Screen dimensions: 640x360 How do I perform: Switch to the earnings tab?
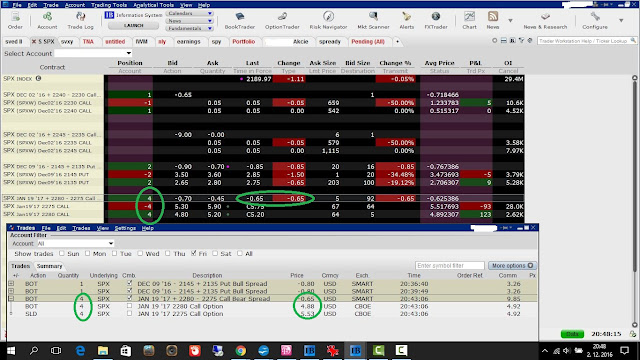point(189,41)
